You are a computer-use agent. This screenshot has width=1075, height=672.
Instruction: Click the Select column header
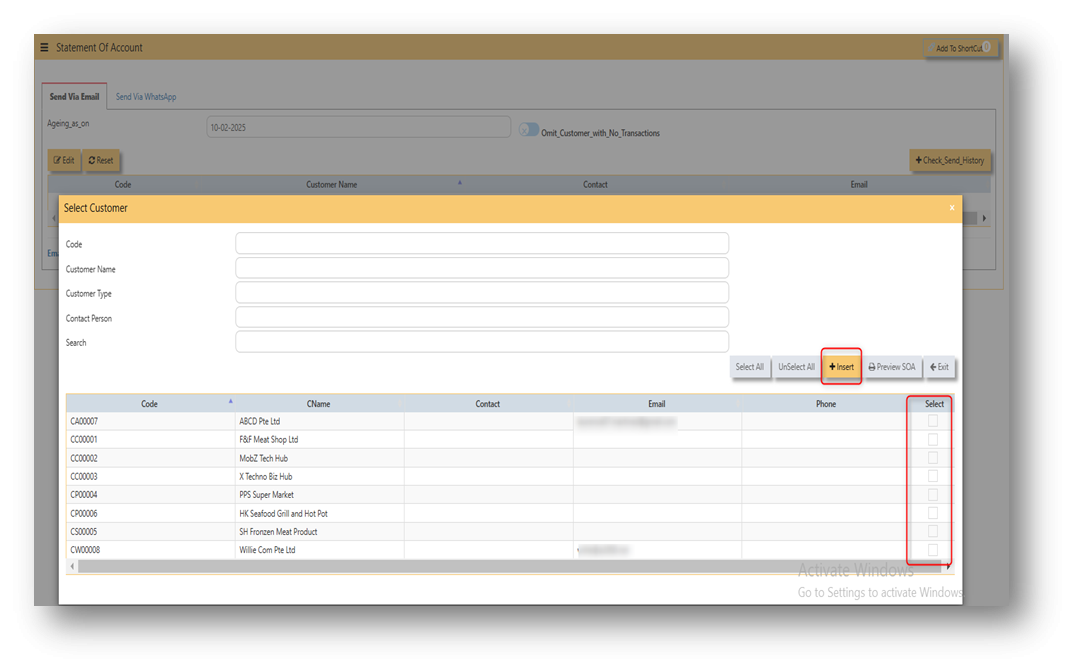point(934,404)
